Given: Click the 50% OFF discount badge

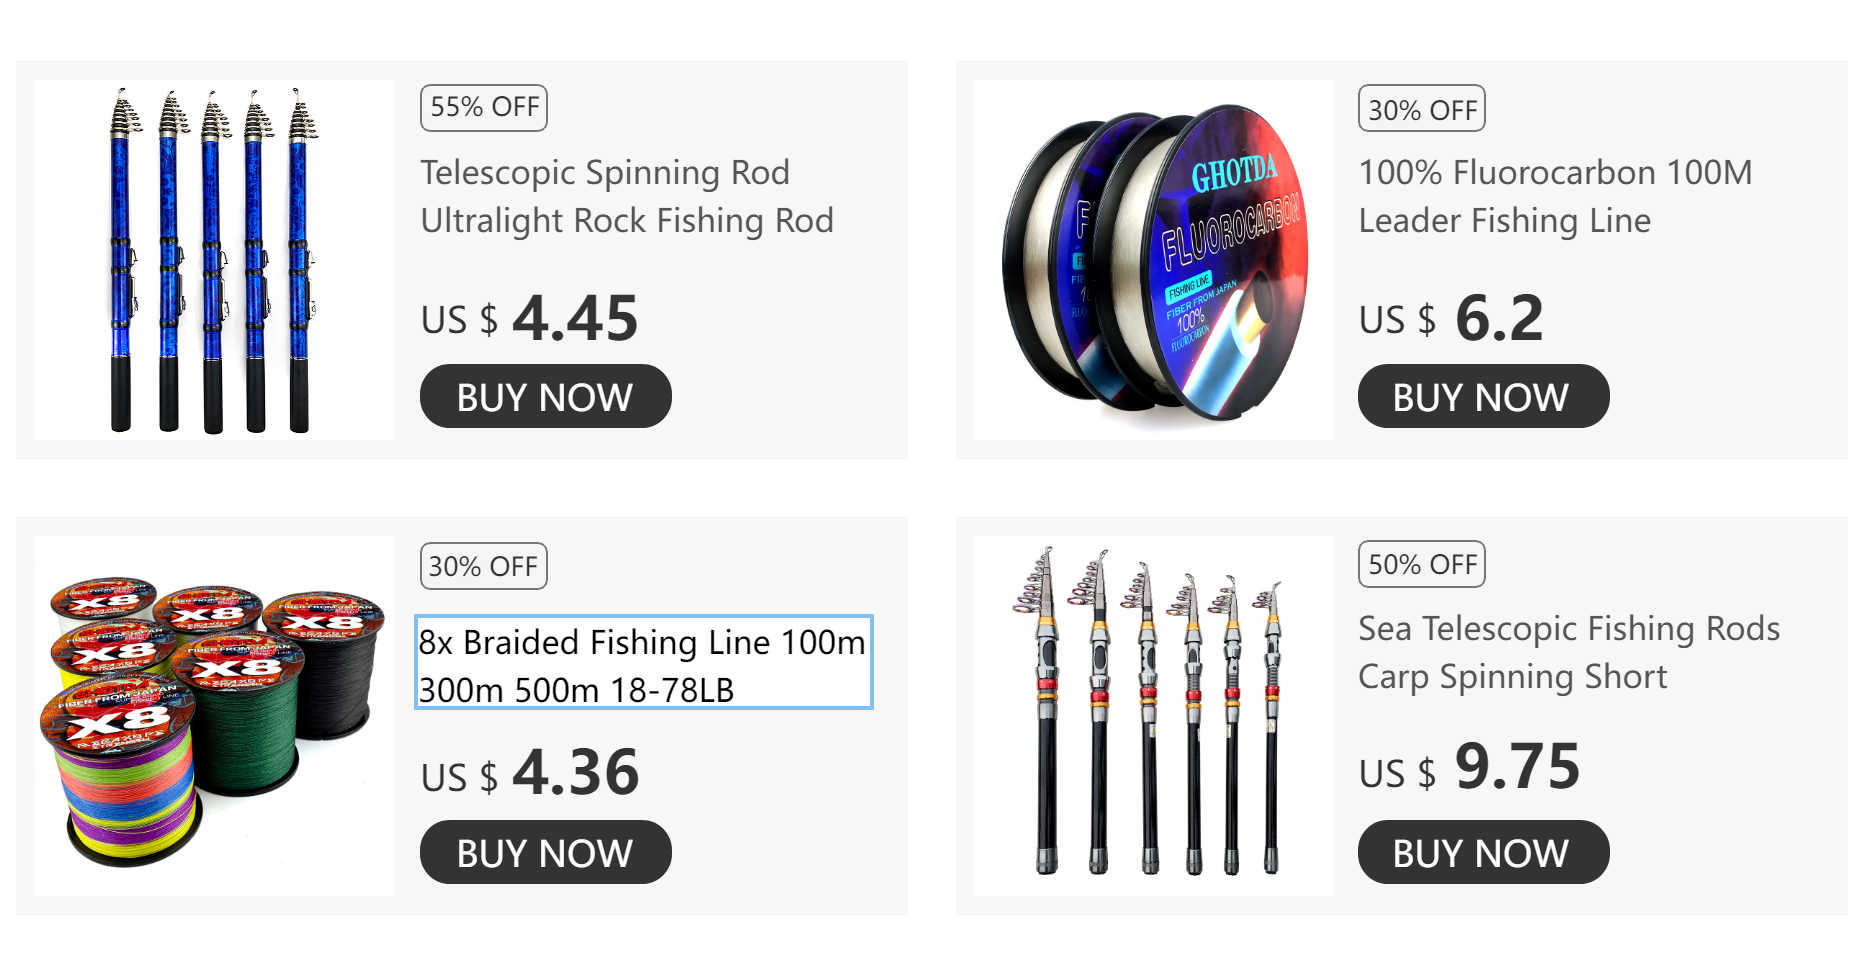Looking at the screenshot, I should 1422,564.
